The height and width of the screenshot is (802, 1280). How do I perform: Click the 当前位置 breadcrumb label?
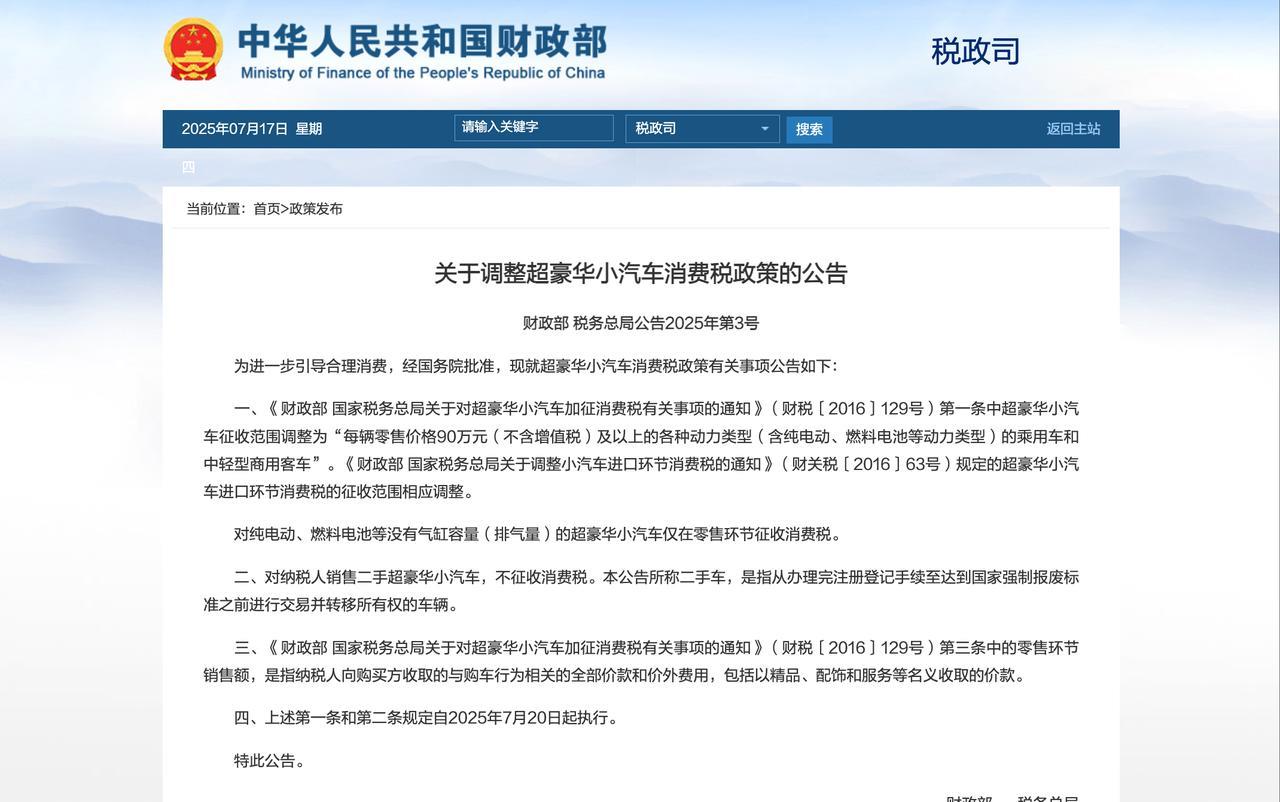click(215, 209)
